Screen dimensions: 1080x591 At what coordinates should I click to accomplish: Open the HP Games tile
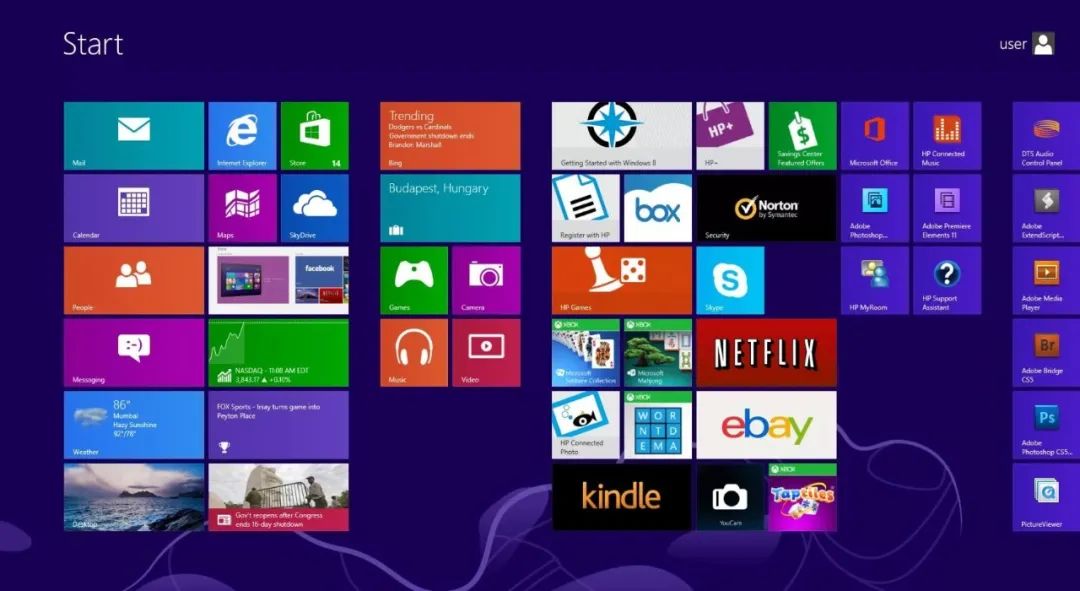click(x=622, y=280)
